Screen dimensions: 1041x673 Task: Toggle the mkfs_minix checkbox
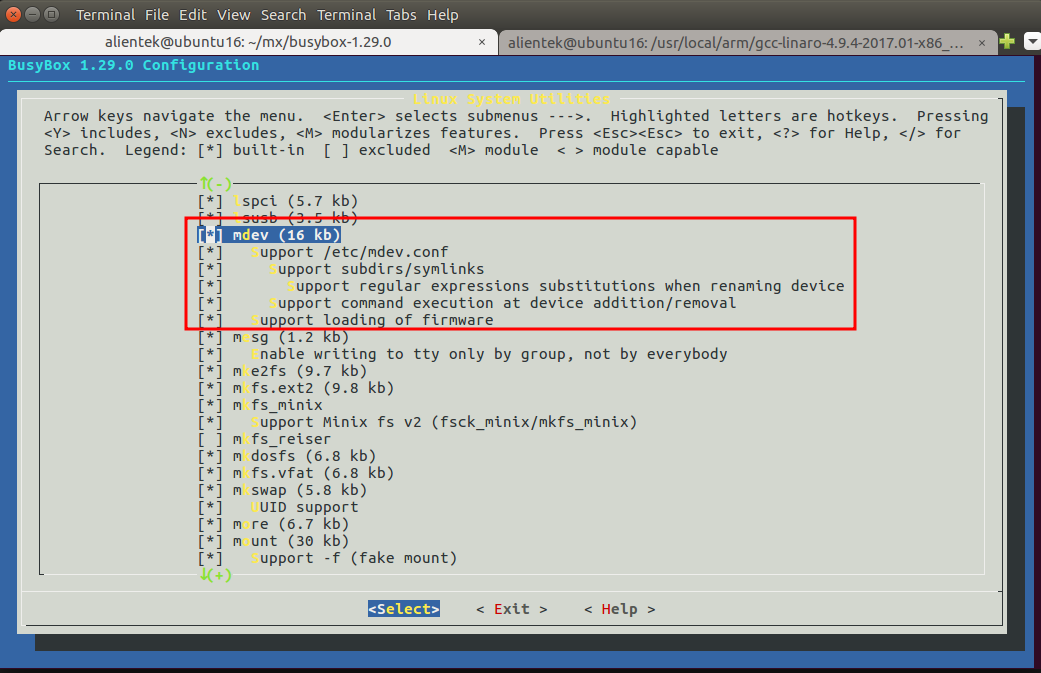pos(210,405)
